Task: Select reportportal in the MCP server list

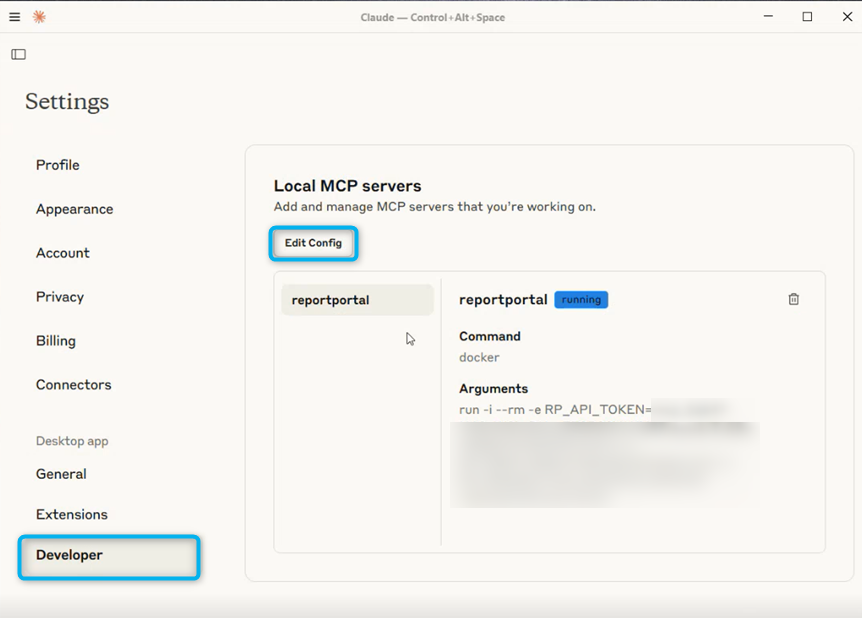Action: click(329, 299)
